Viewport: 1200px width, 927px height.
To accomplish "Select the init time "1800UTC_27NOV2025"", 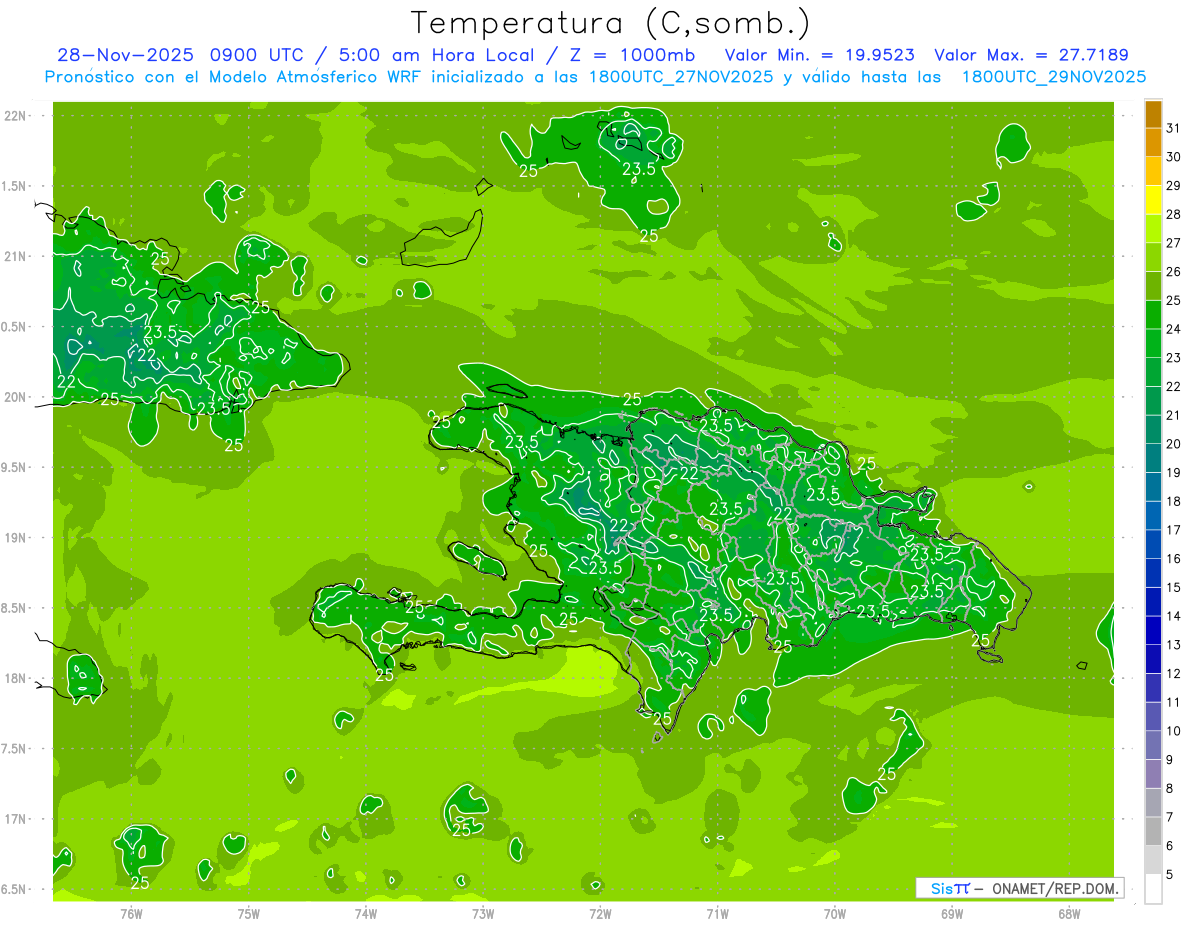I will [677, 77].
